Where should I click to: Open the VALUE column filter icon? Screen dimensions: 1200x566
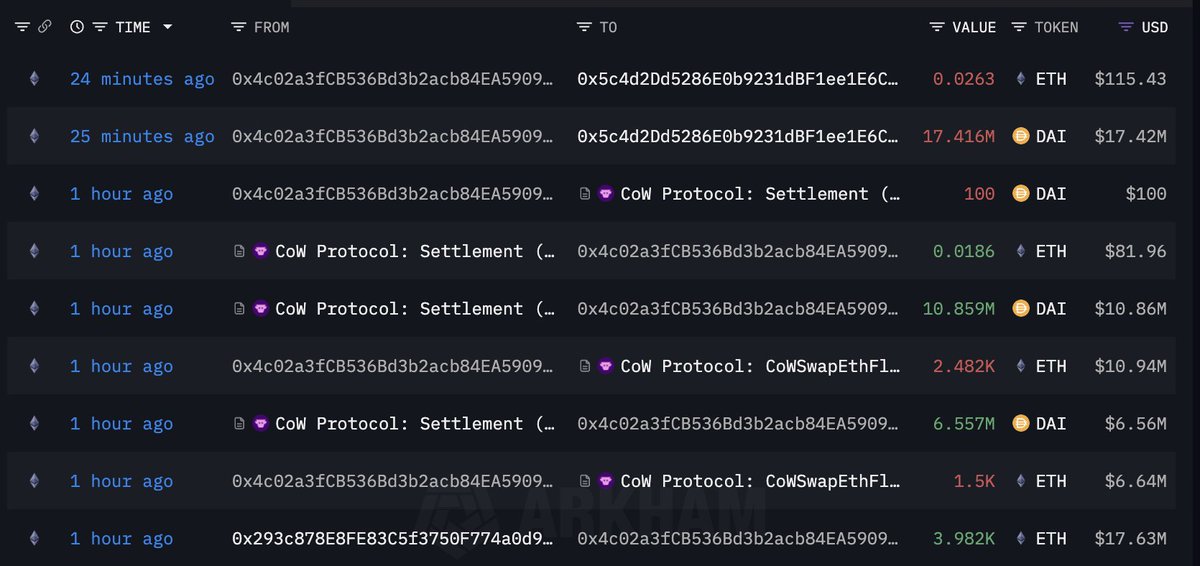tap(936, 27)
